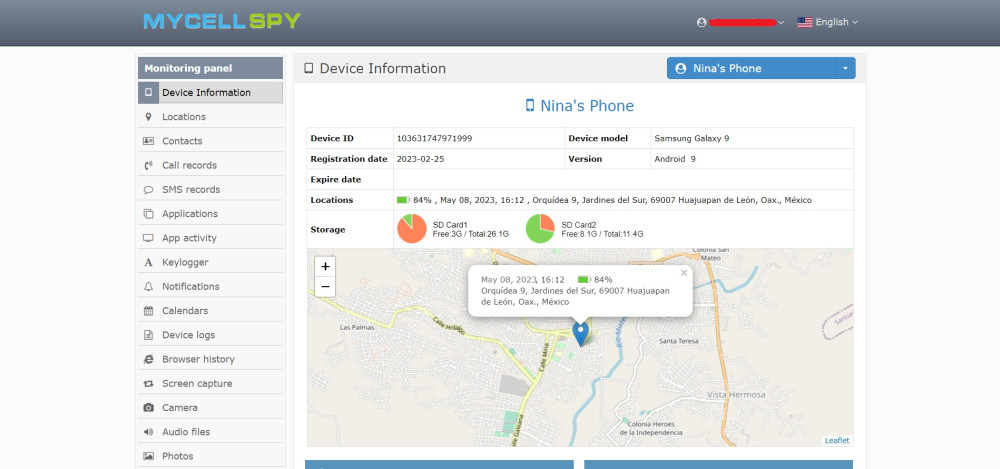Image resolution: width=1000 pixels, height=469 pixels.
Task: Click the Audio files speaker icon
Action: (x=149, y=432)
